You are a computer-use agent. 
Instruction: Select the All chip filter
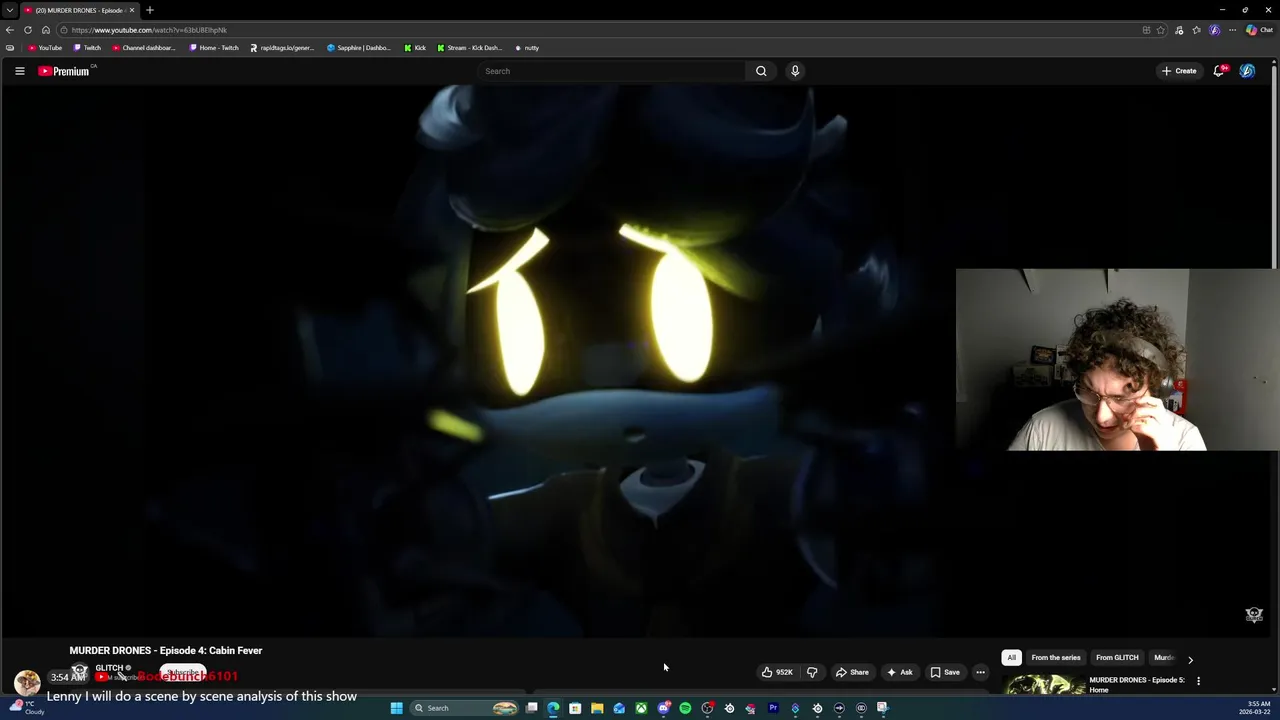[x=1011, y=658]
